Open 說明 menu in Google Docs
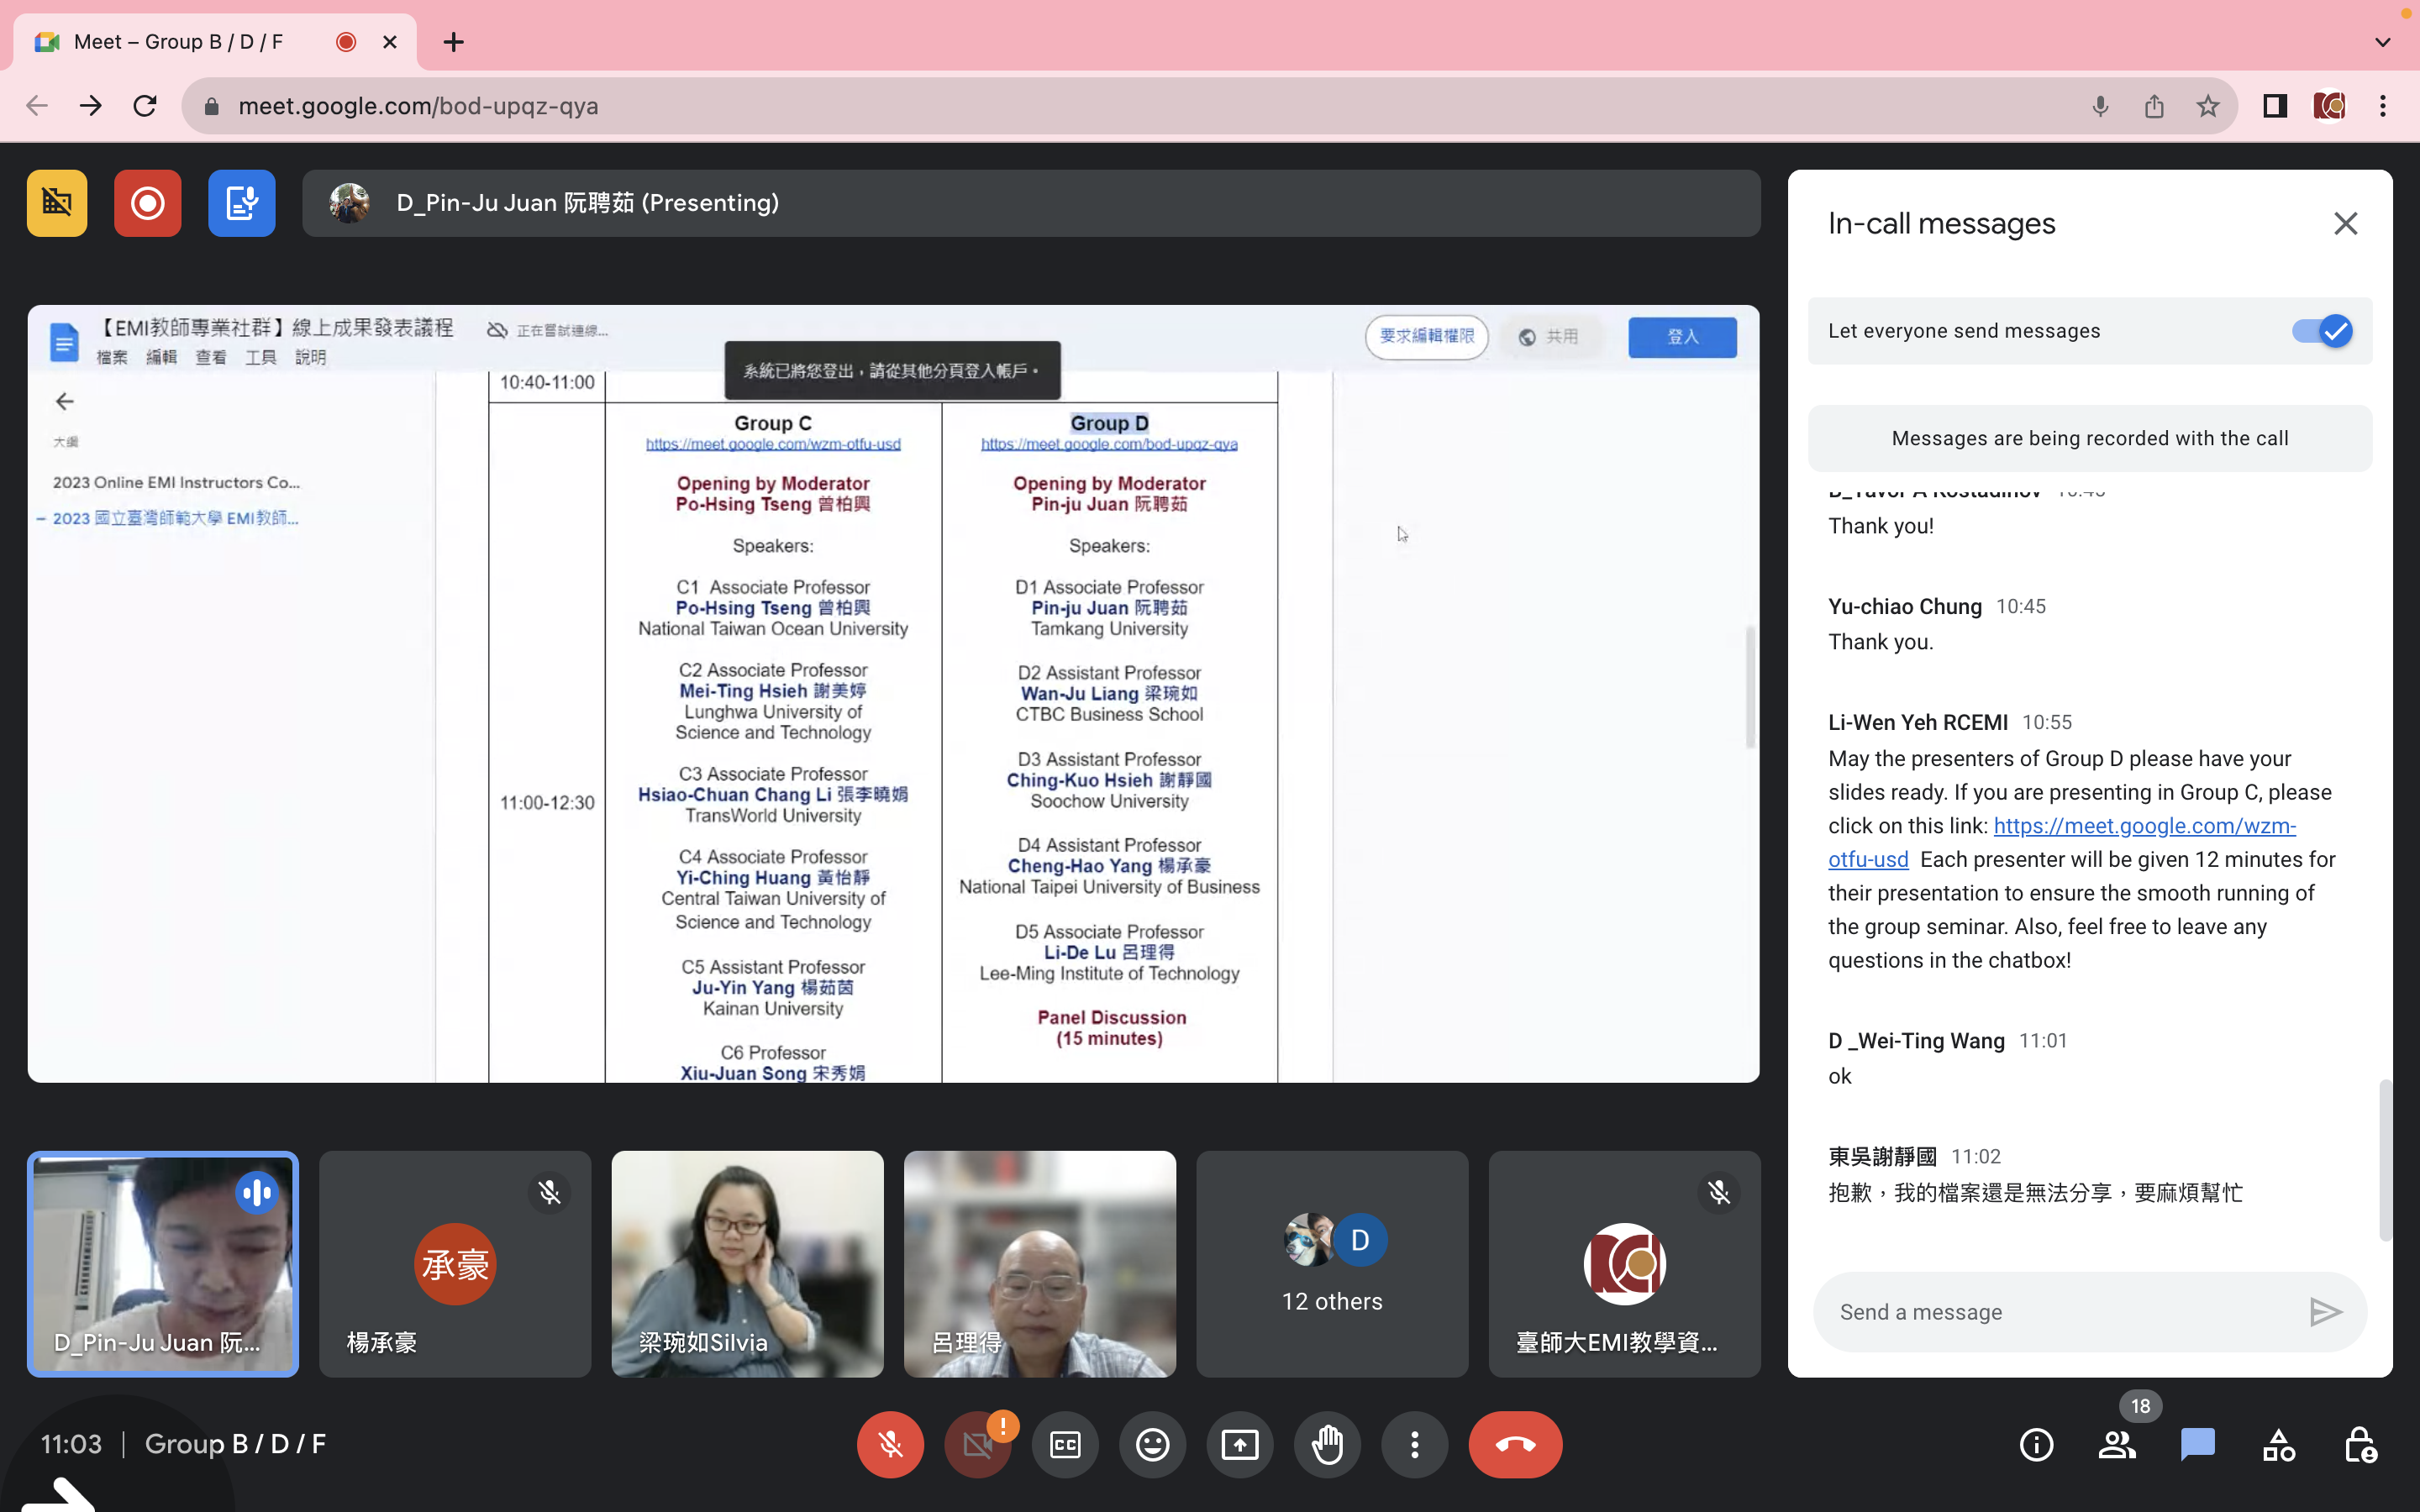2420x1512 pixels. pyautogui.click(x=310, y=357)
